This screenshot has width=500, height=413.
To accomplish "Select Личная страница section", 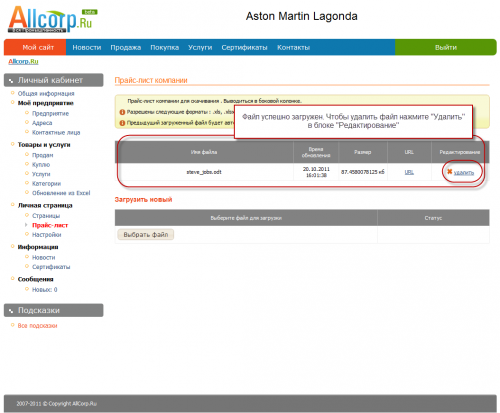I will 45,205.
